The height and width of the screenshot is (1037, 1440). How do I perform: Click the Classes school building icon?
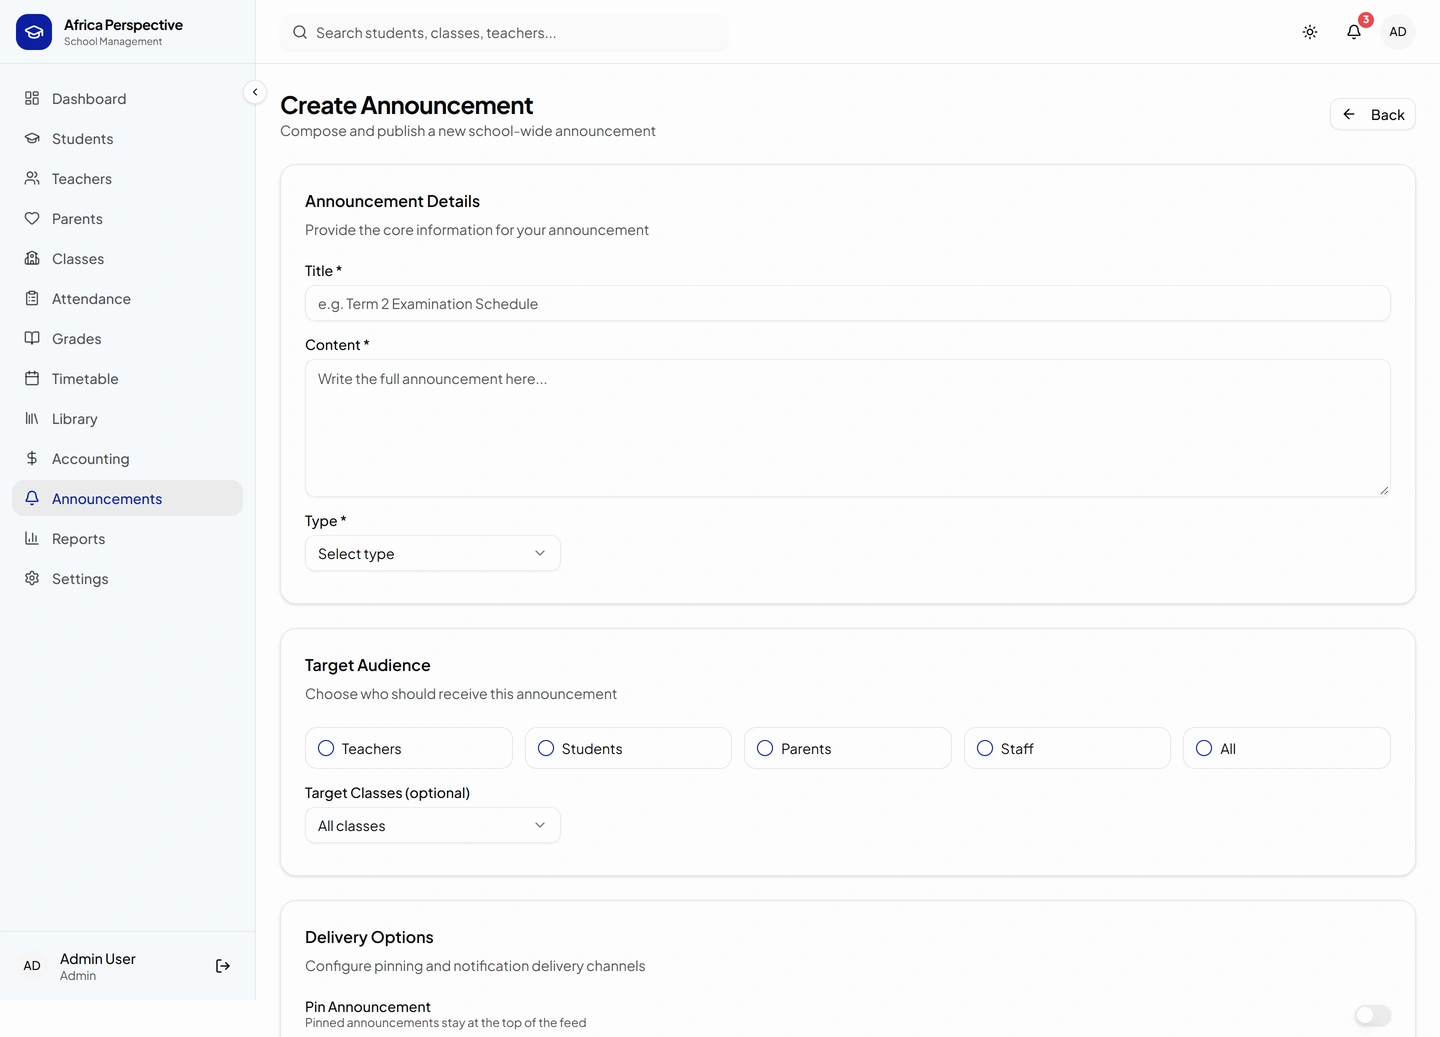(32, 258)
